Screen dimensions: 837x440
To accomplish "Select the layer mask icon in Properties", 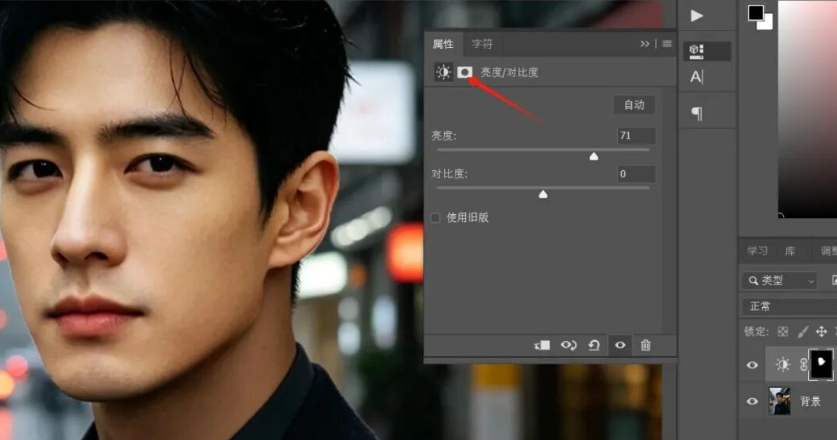I will pos(465,72).
